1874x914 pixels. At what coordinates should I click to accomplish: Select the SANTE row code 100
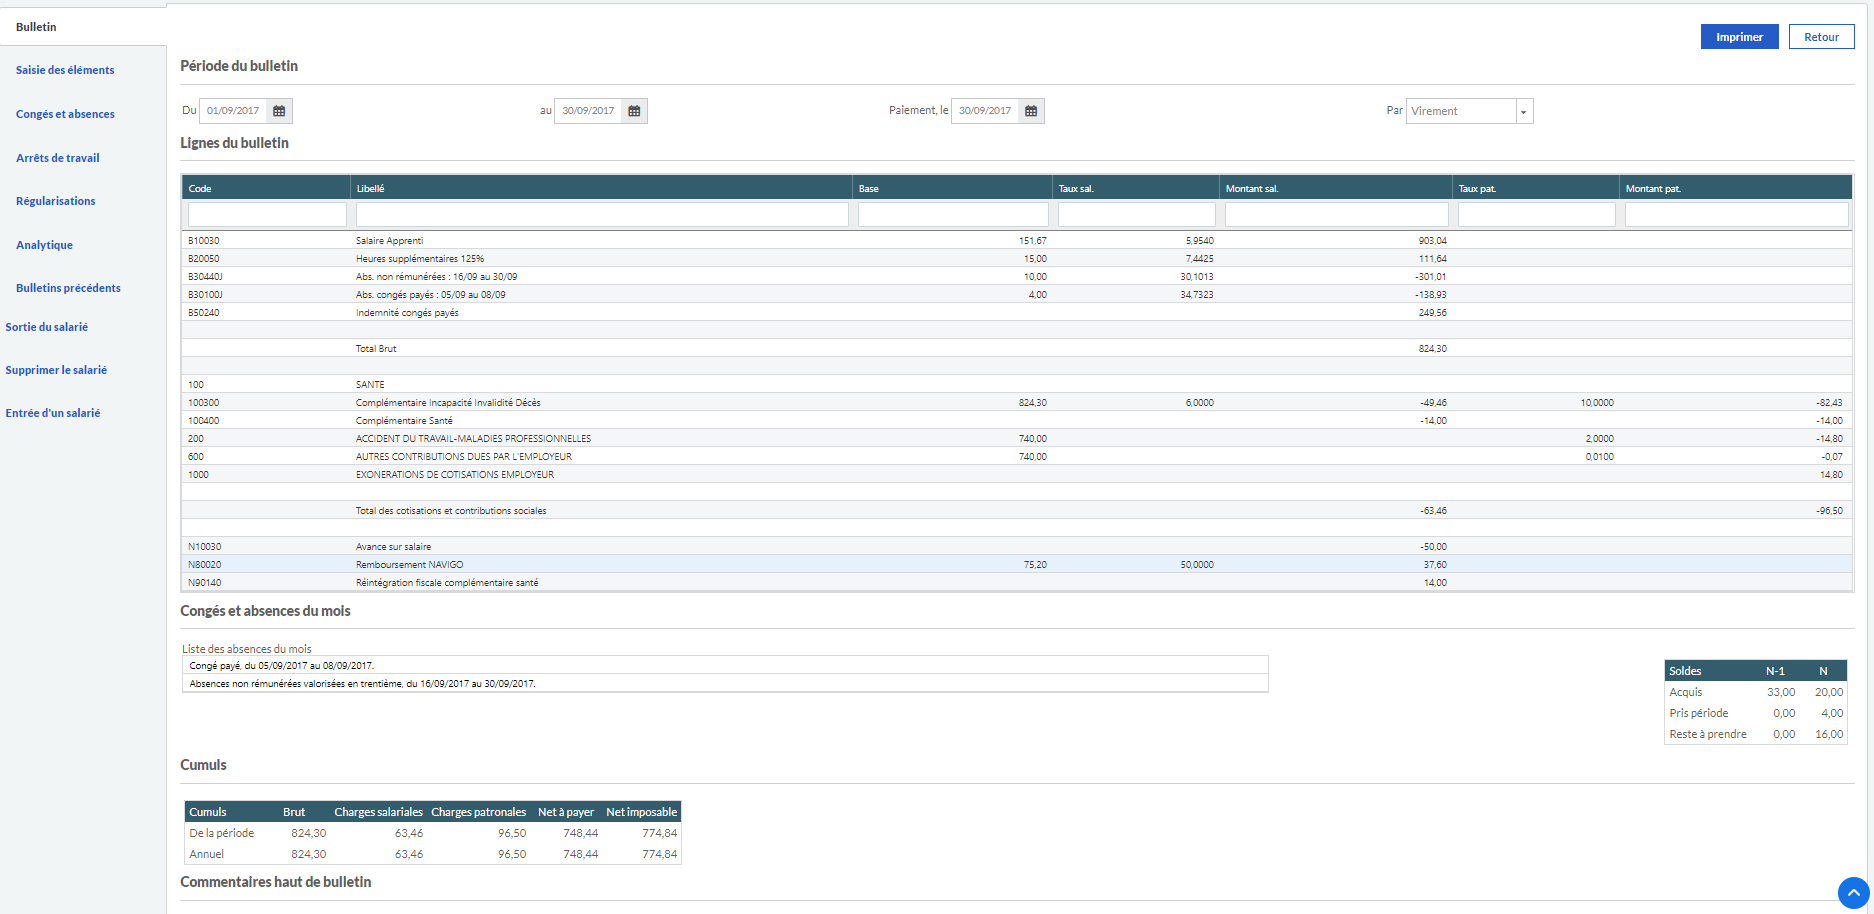[x=1017, y=385]
